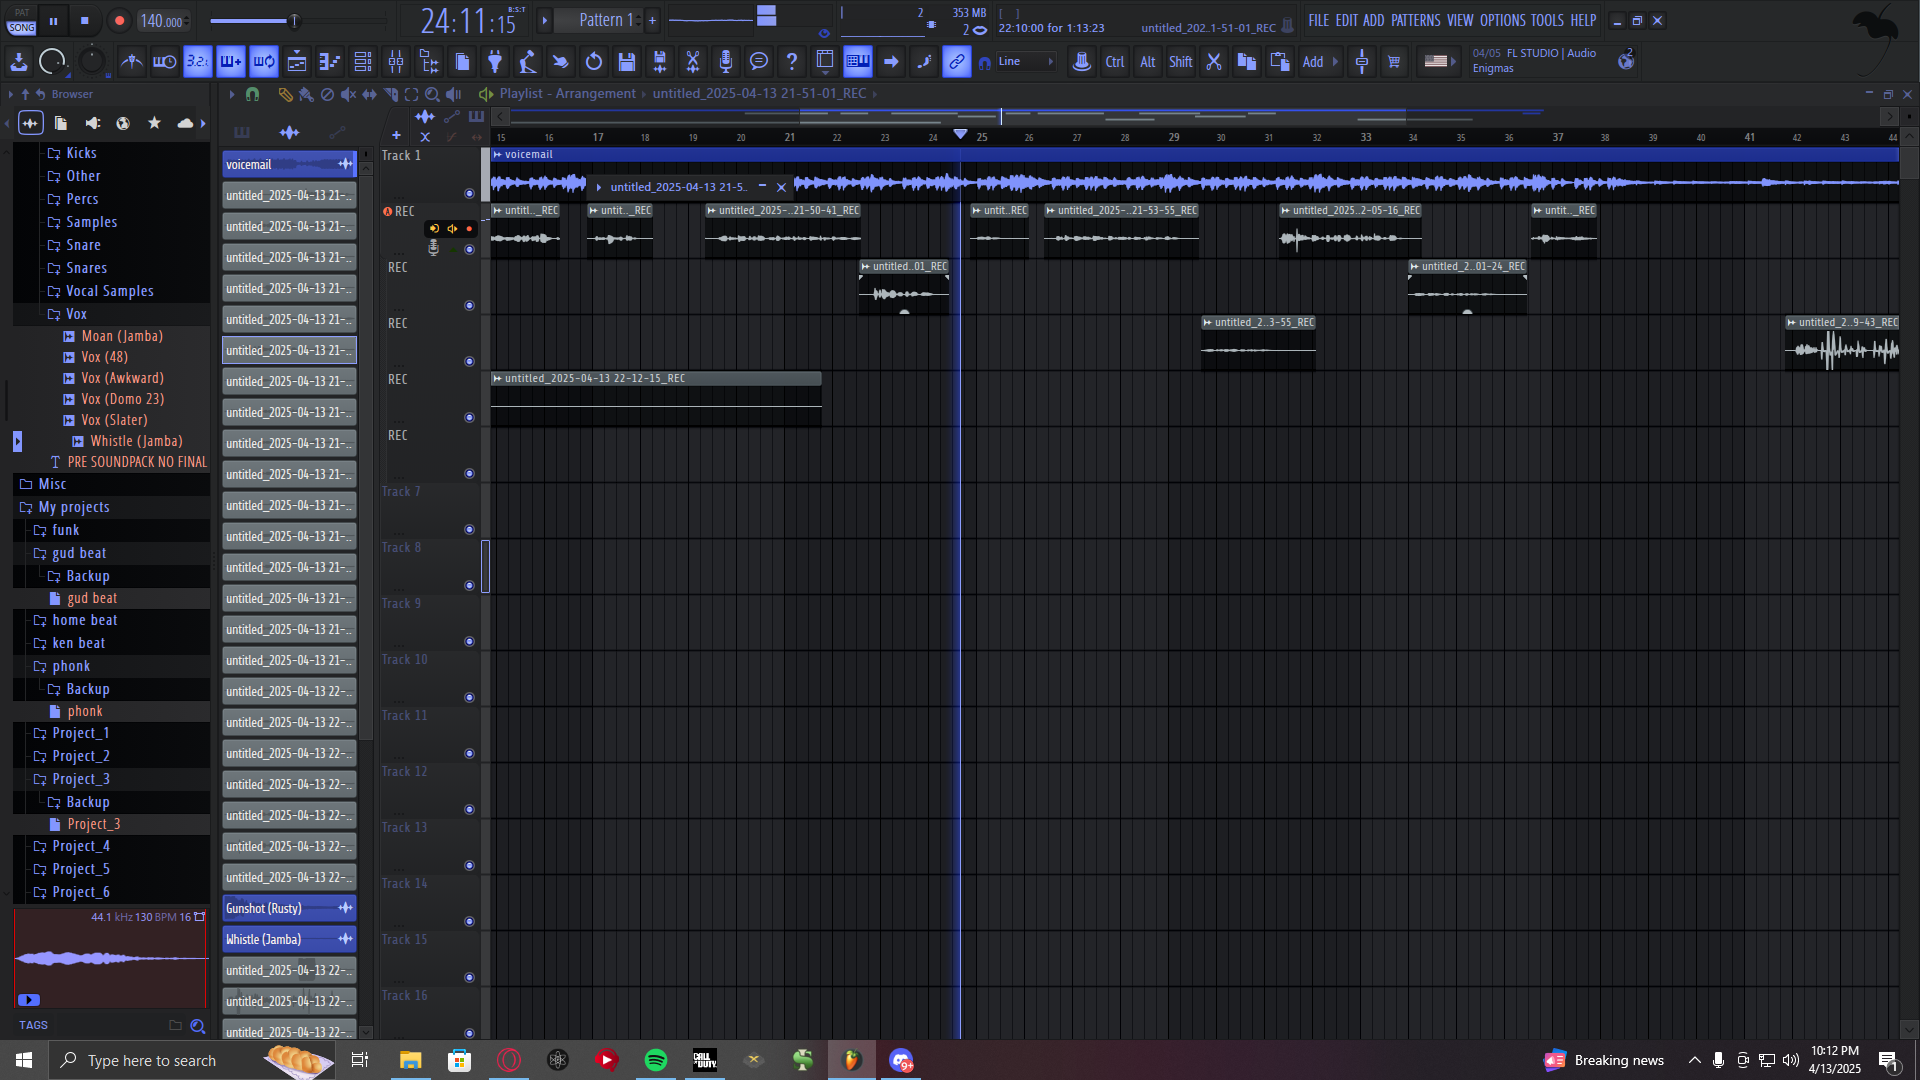The width and height of the screenshot is (1920, 1080).
Task: Open the Line snap dropdown
Action: coord(1026,62)
